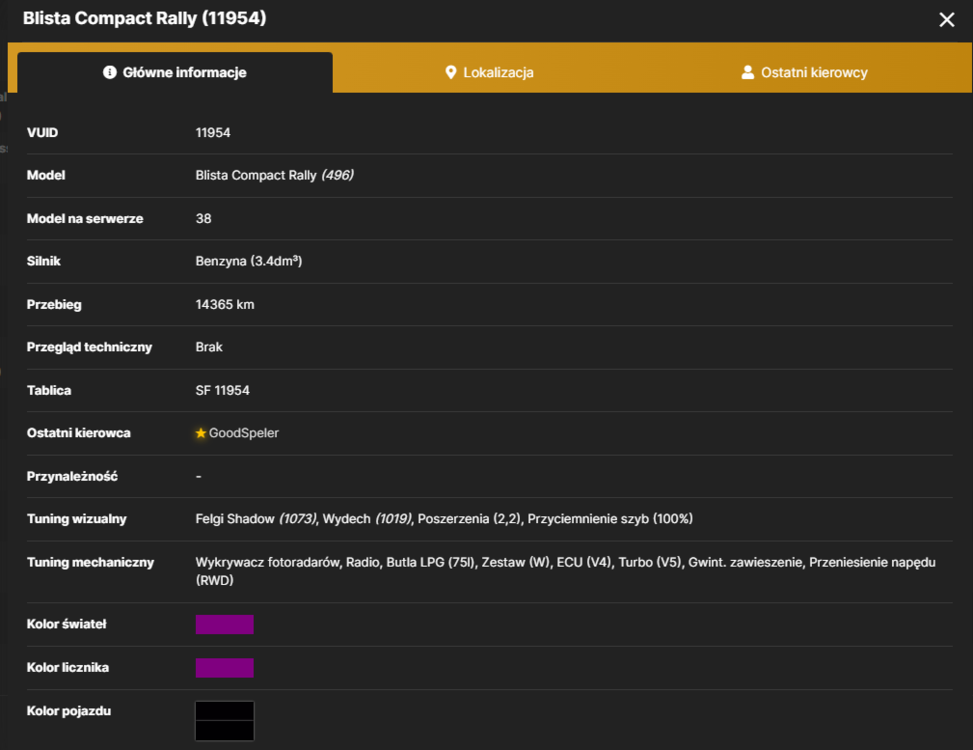
Task: Click the Przebieg row label
Action: [54, 305]
